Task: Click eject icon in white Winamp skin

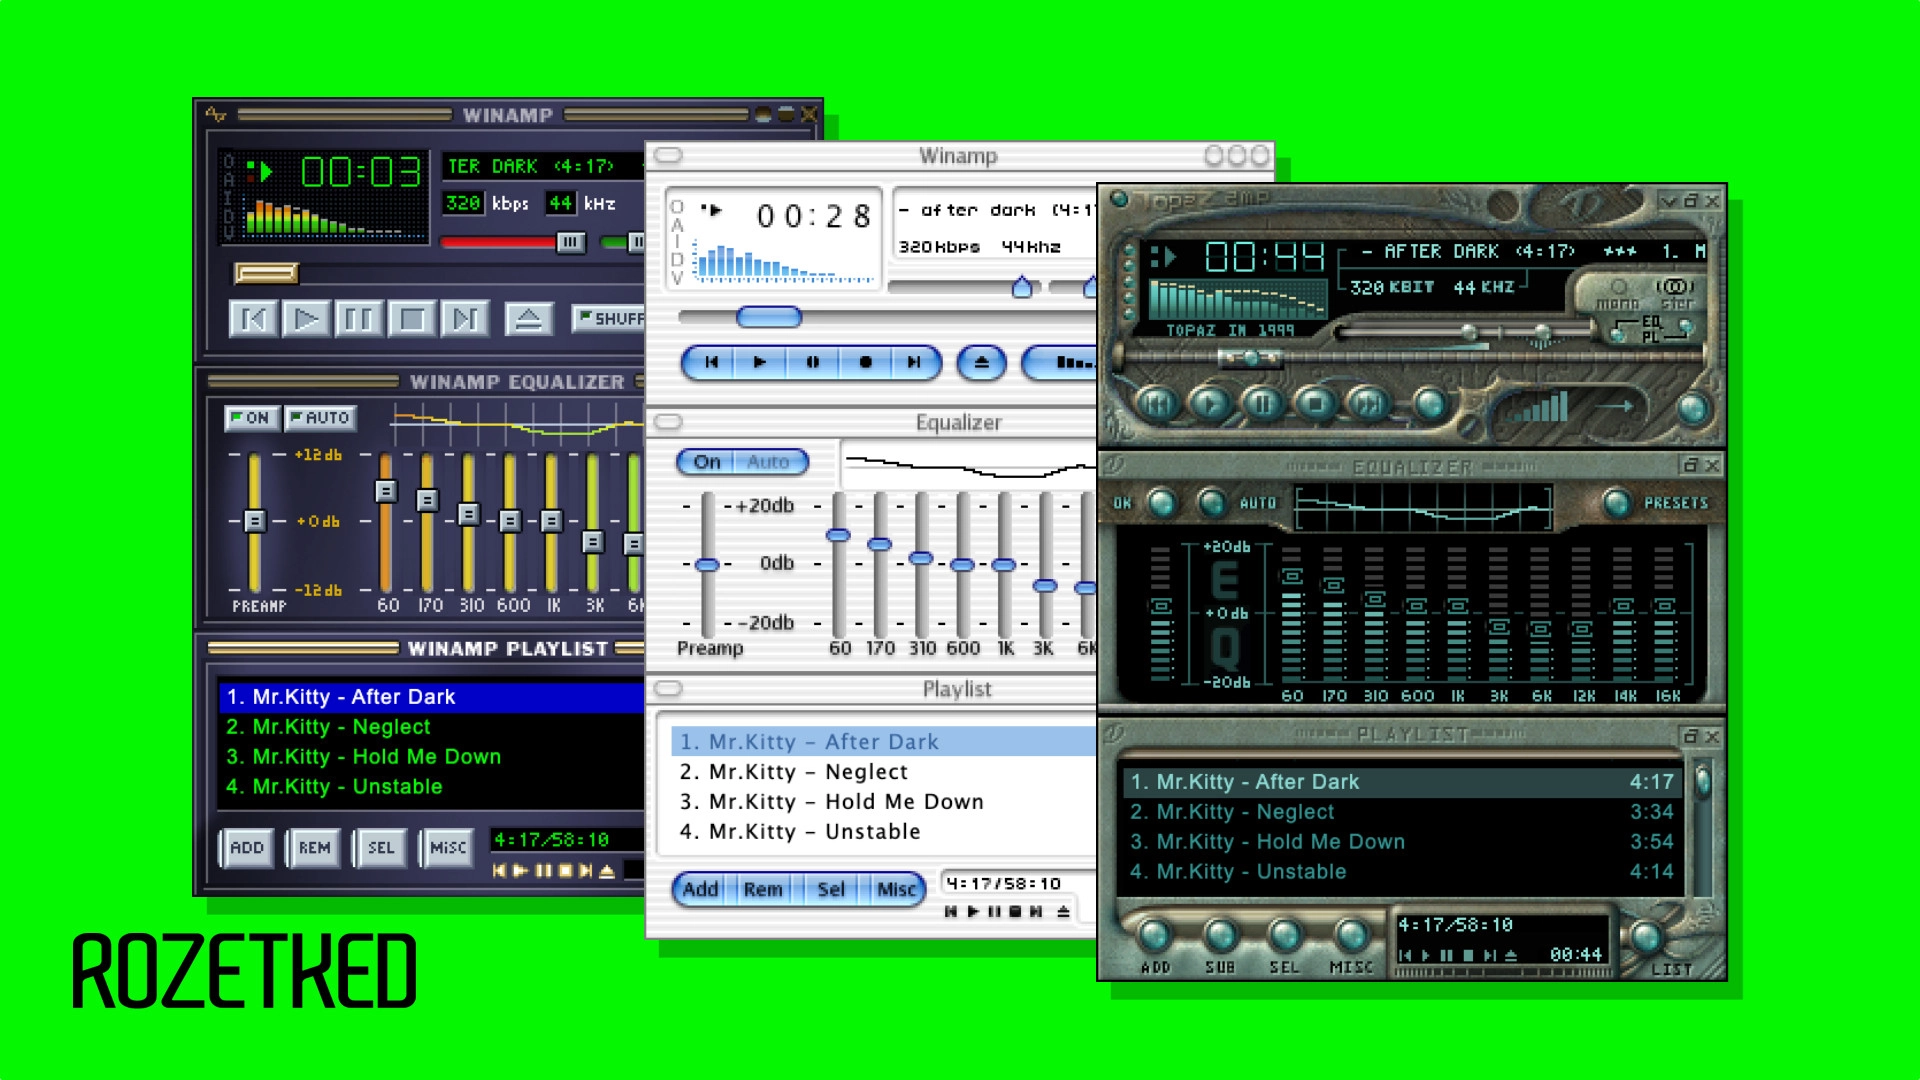Action: (981, 363)
